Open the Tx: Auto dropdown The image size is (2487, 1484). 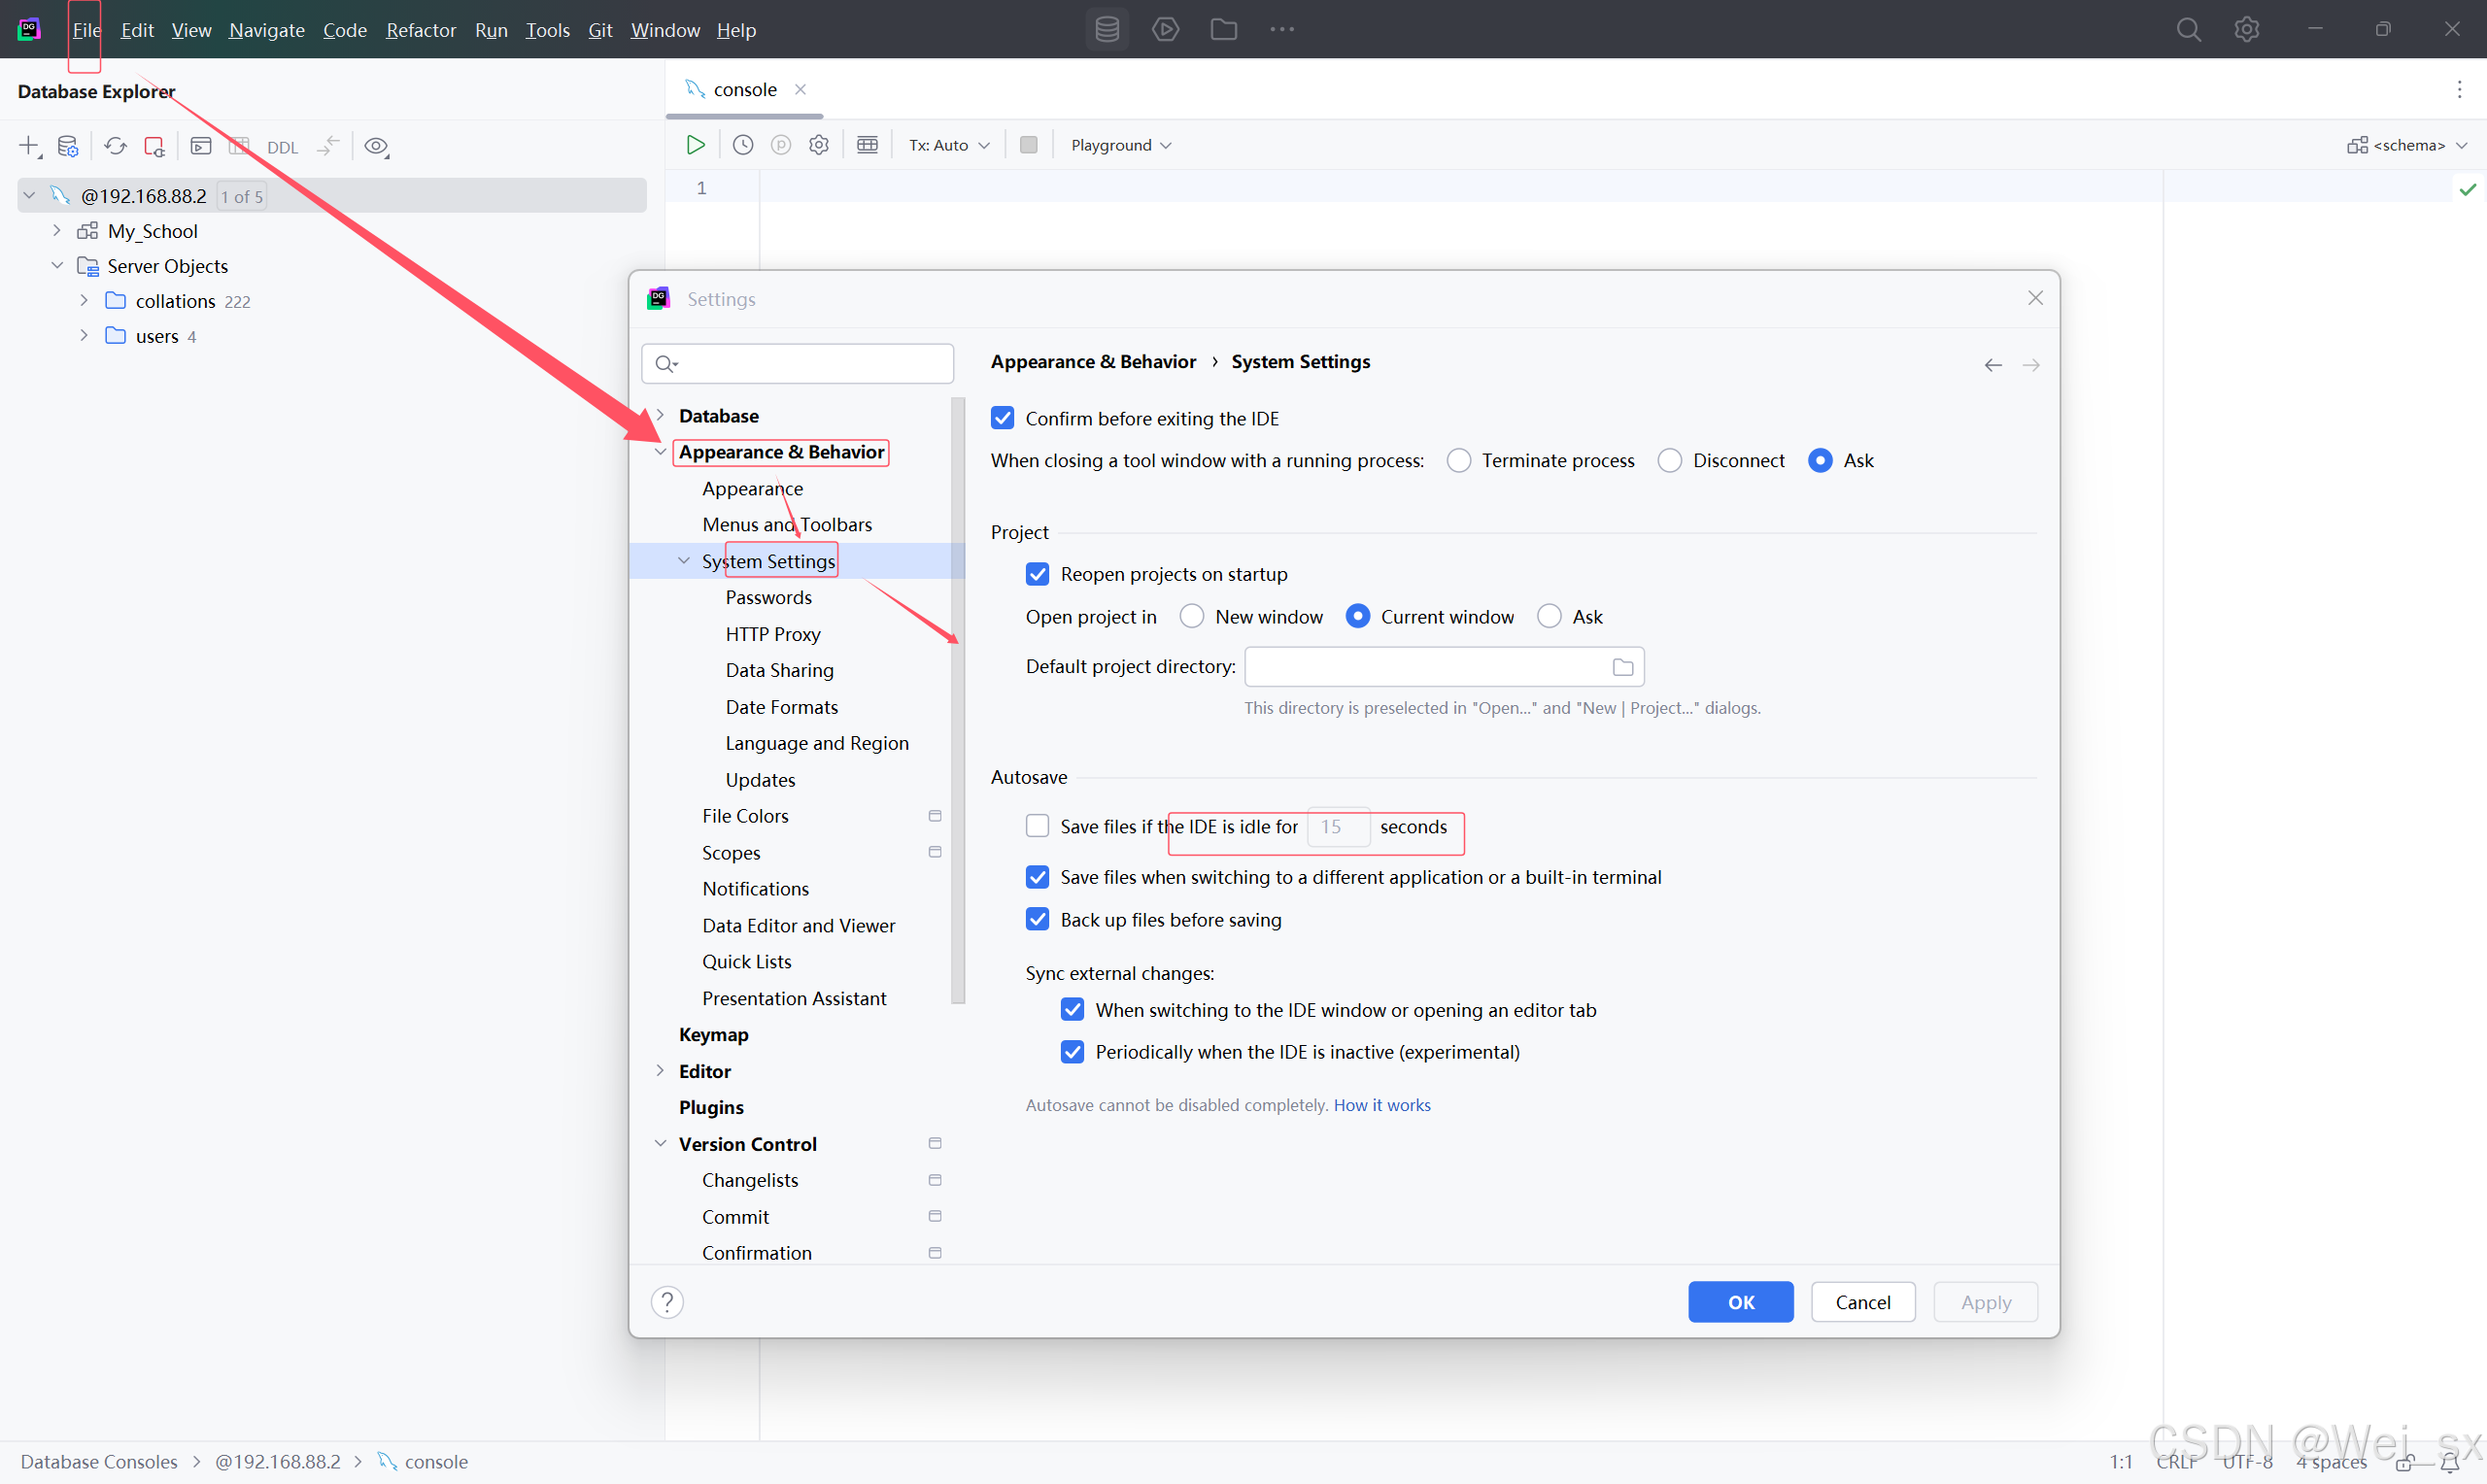point(948,145)
